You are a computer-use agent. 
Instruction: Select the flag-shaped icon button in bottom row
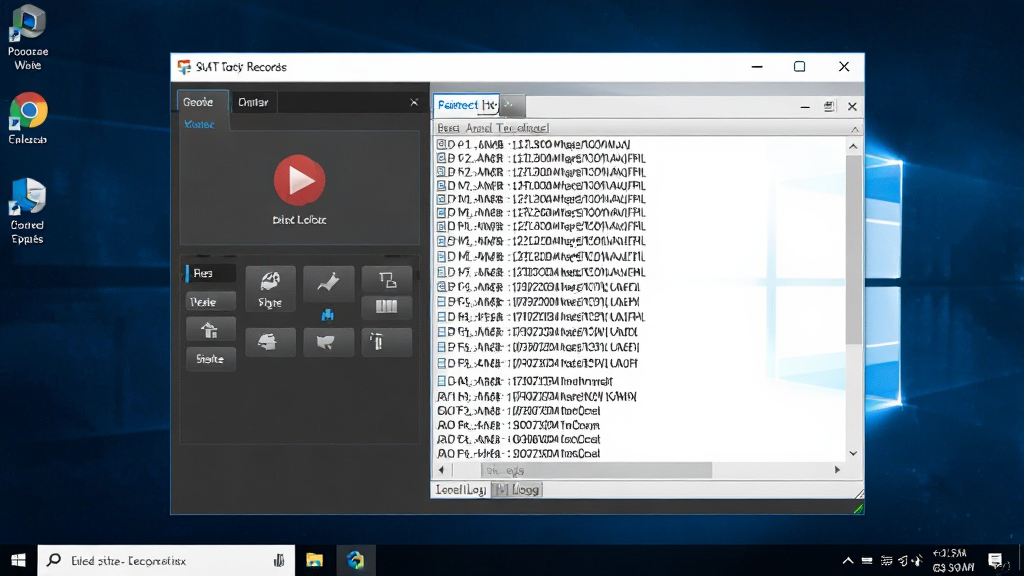coord(328,342)
